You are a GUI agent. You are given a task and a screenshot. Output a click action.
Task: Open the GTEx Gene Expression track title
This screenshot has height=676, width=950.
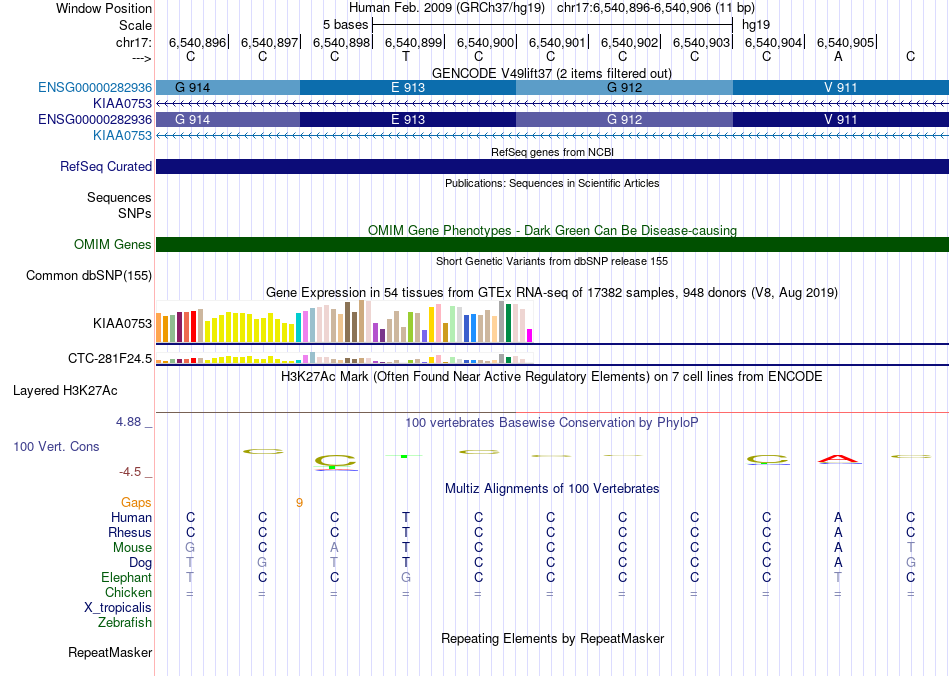pyautogui.click(x=552, y=293)
